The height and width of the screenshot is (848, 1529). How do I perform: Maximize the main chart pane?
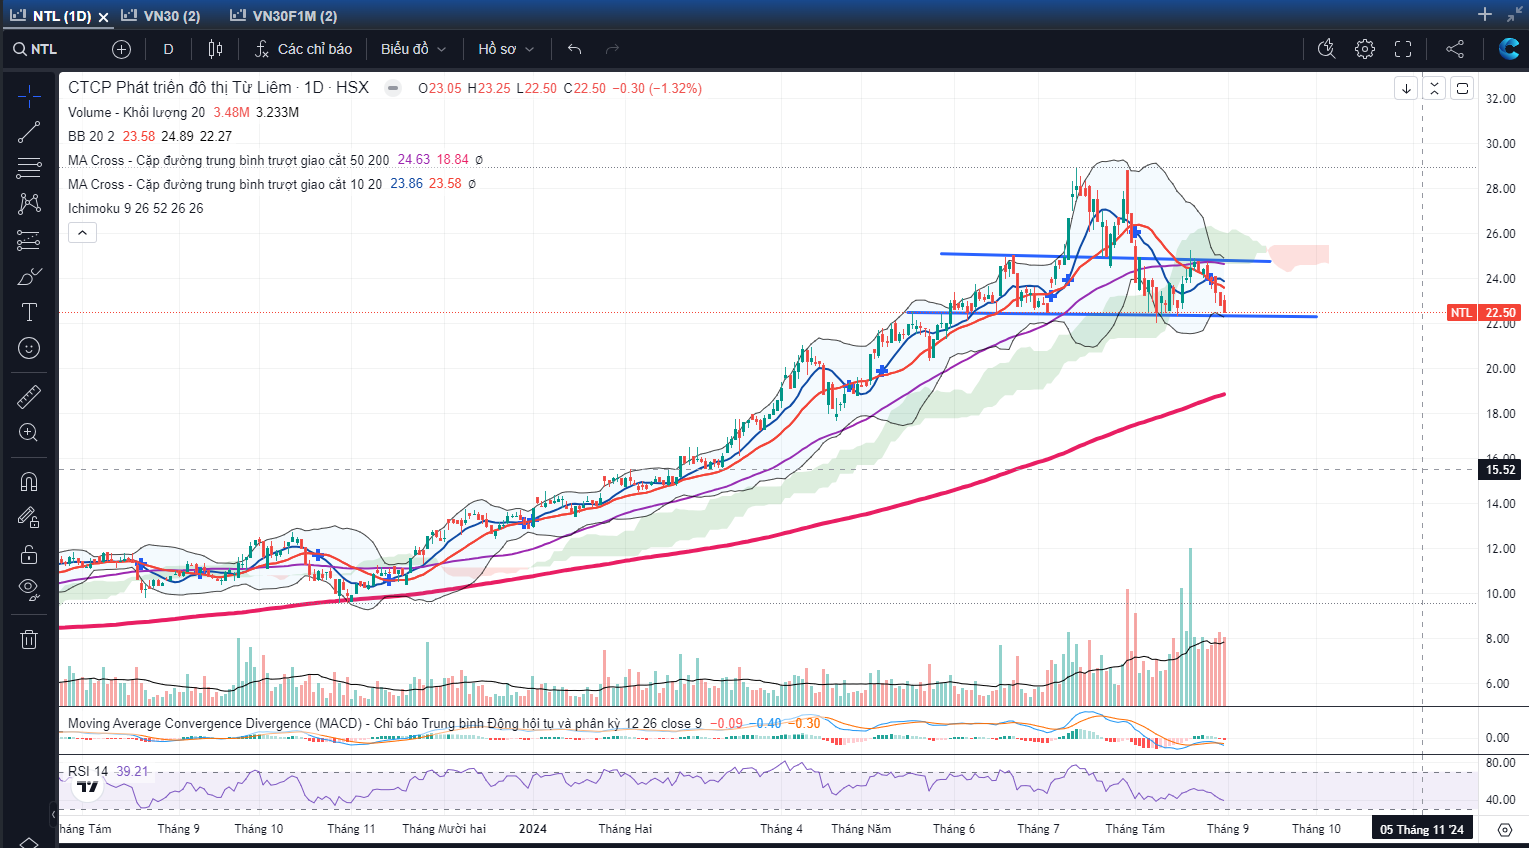pyautogui.click(x=1462, y=88)
